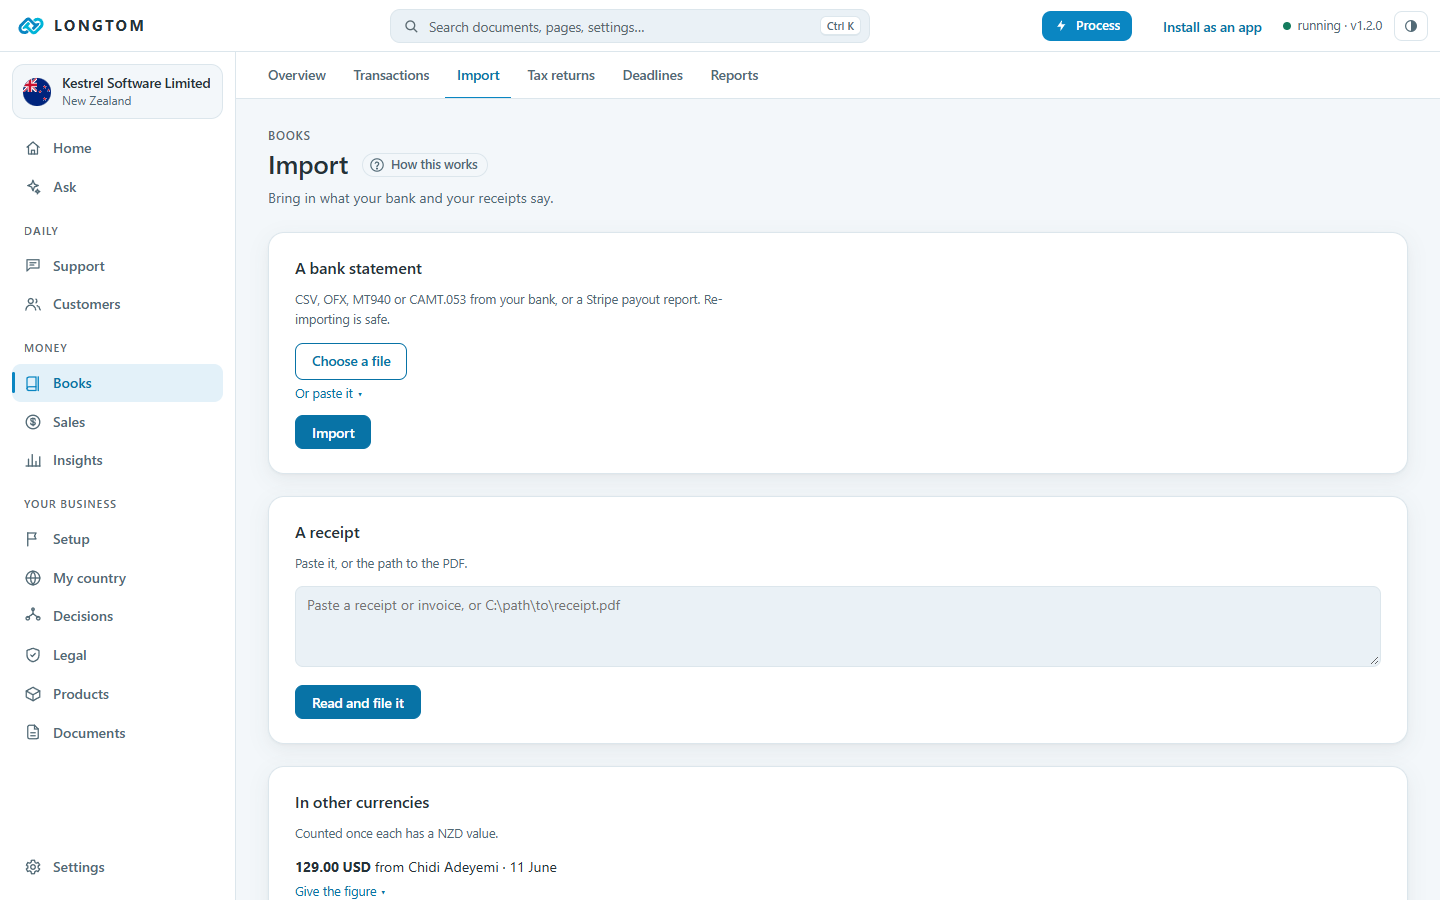The width and height of the screenshot is (1440, 900).
Task: Switch to the Transactions tab
Action: coord(391,75)
